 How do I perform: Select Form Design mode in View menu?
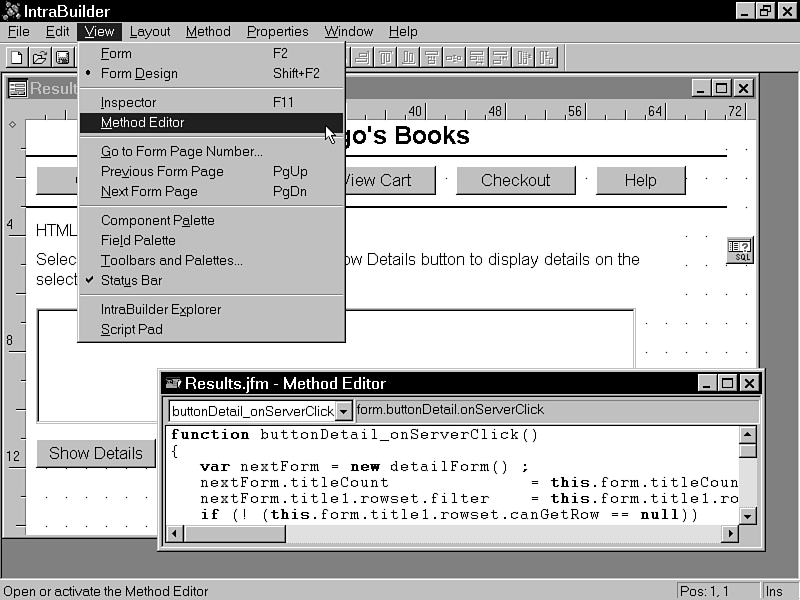tap(139, 73)
